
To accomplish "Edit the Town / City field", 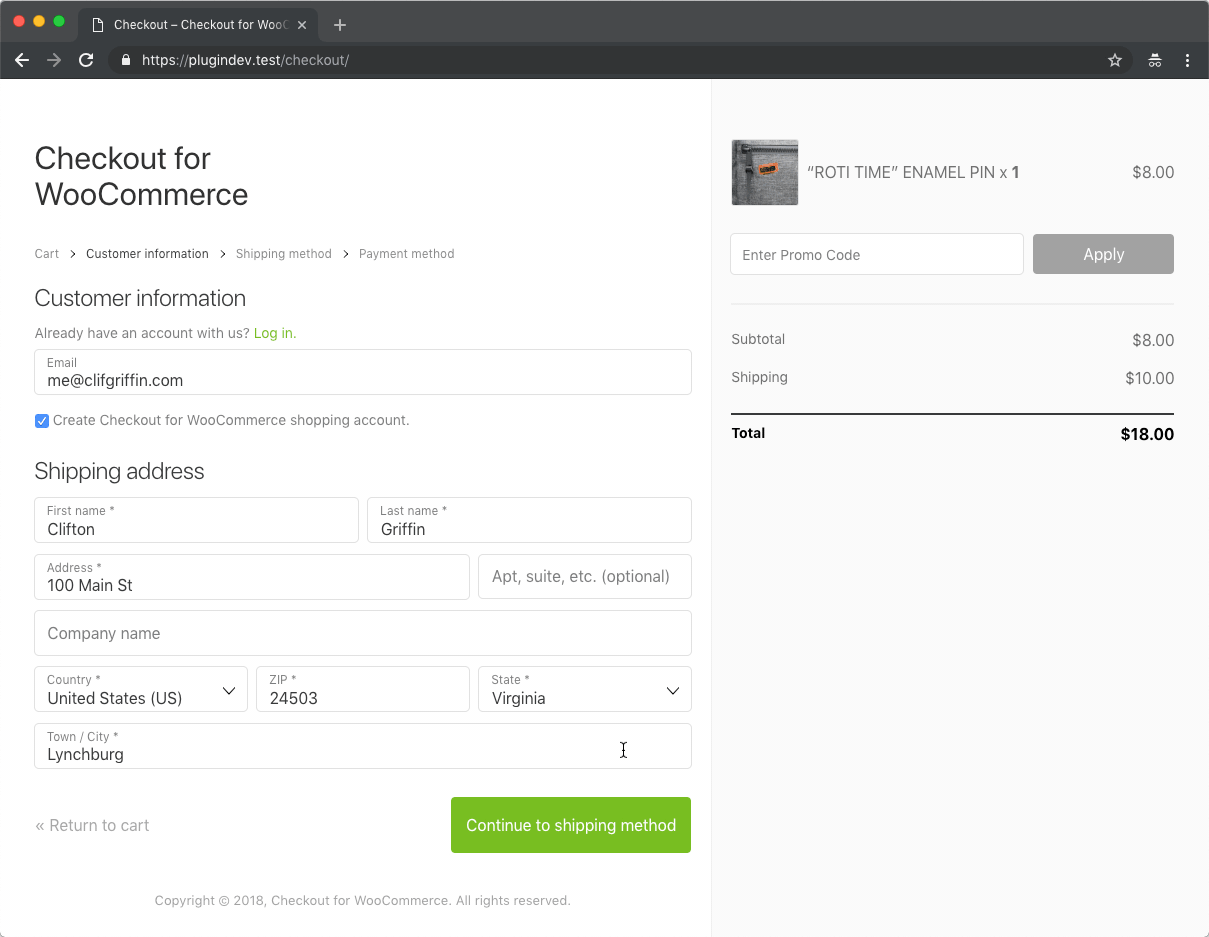I will pos(363,746).
